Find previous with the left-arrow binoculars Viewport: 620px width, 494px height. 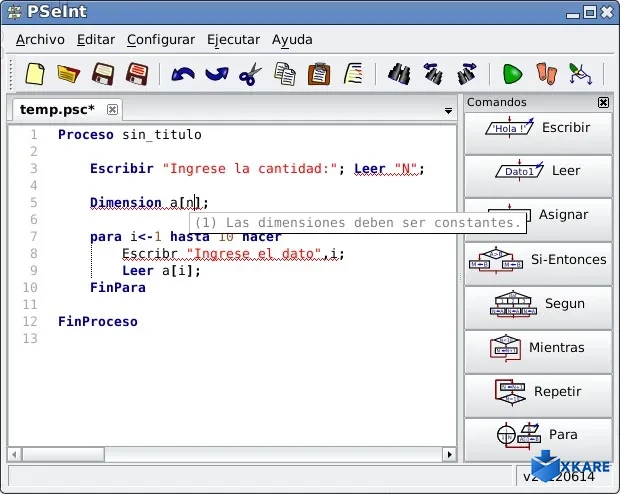[433, 74]
